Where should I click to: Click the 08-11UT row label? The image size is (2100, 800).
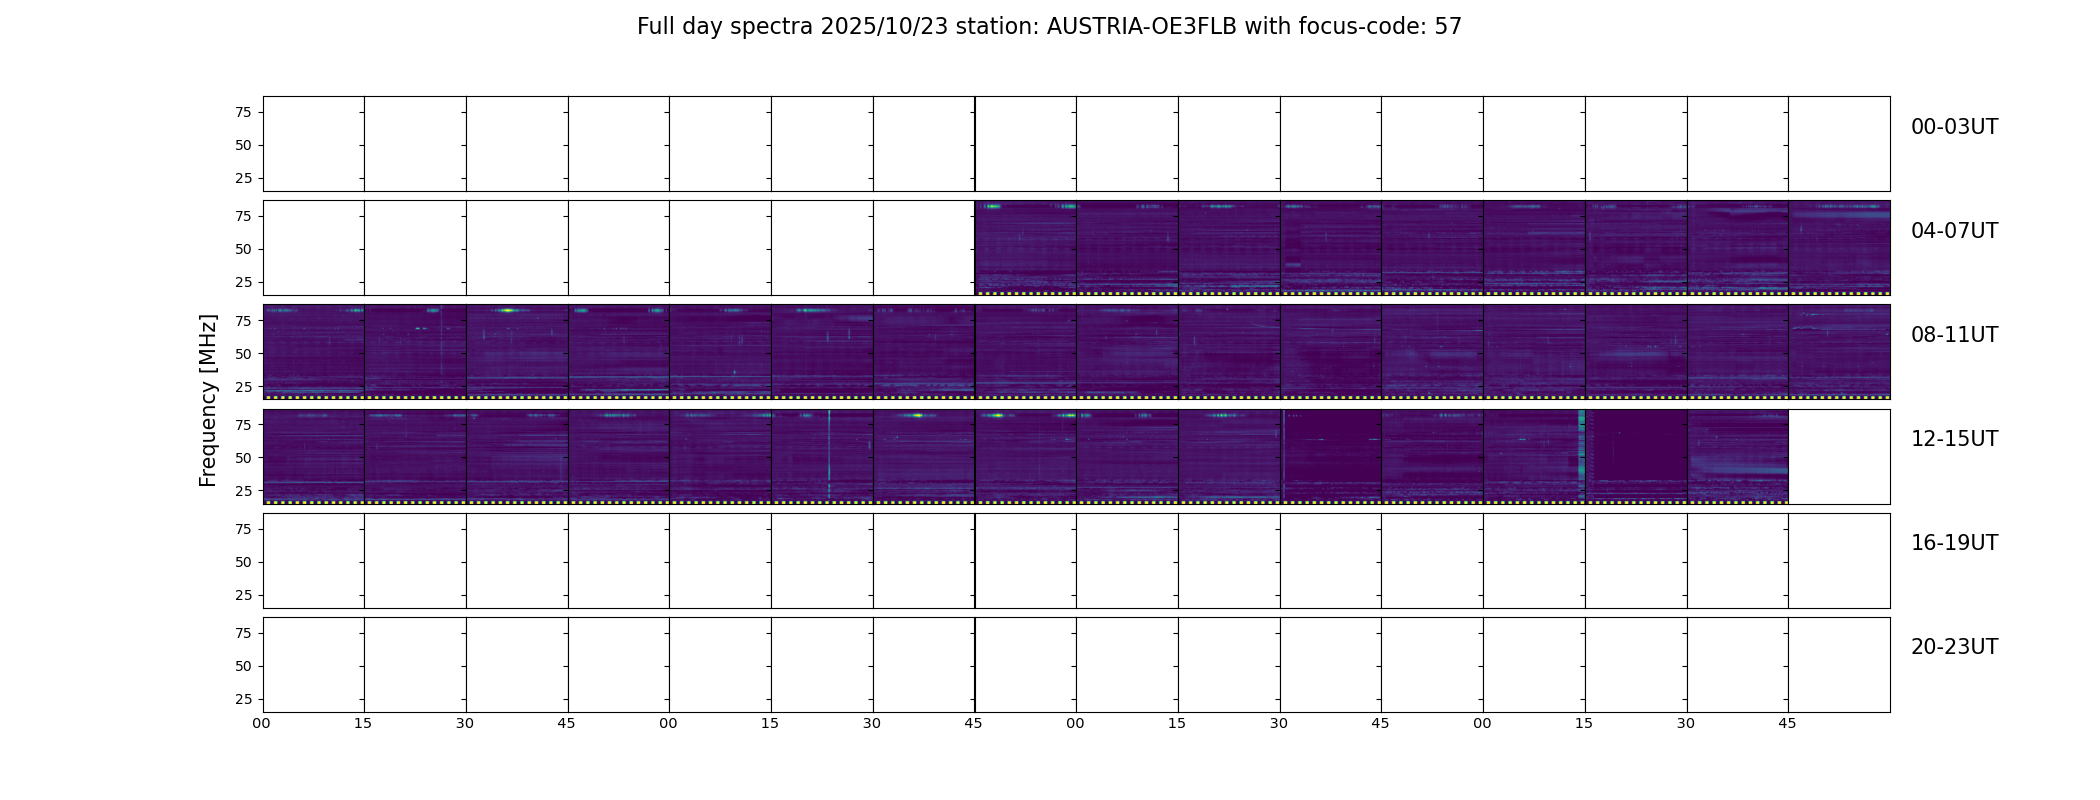click(1954, 335)
